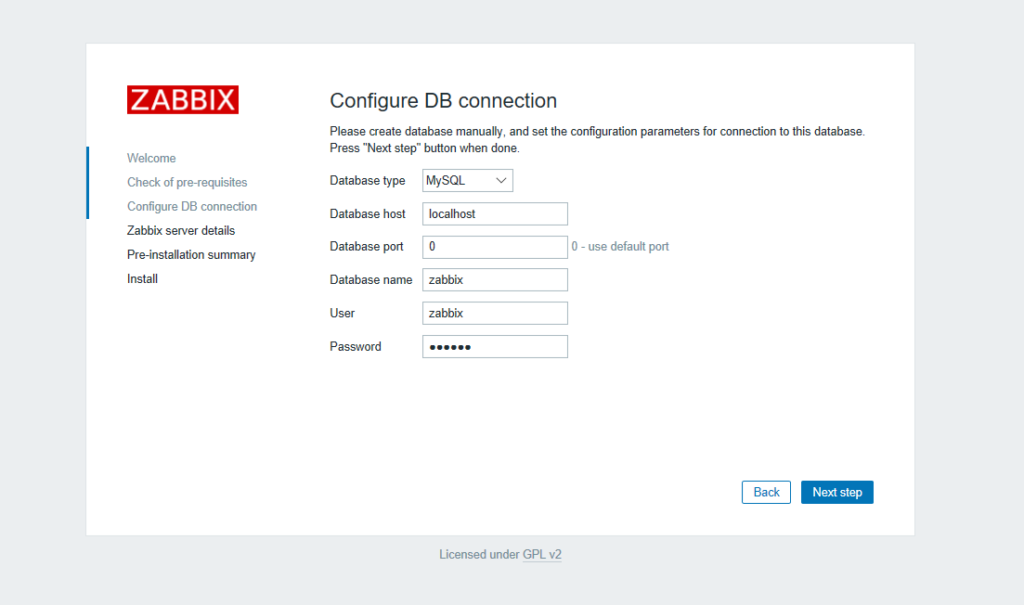
Task: Click the Zabbix logo
Action: (x=183, y=100)
